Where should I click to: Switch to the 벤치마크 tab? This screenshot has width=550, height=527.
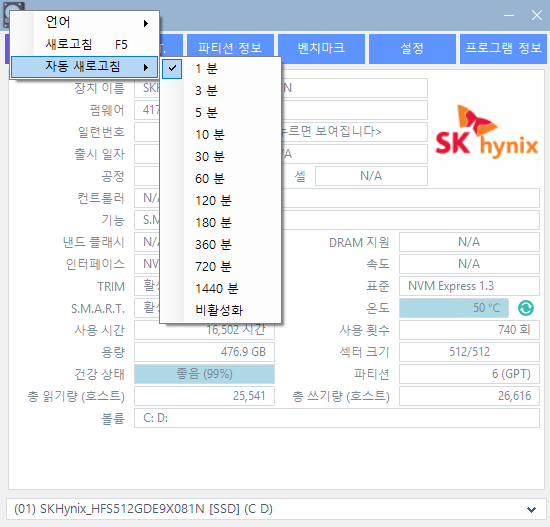point(321,49)
